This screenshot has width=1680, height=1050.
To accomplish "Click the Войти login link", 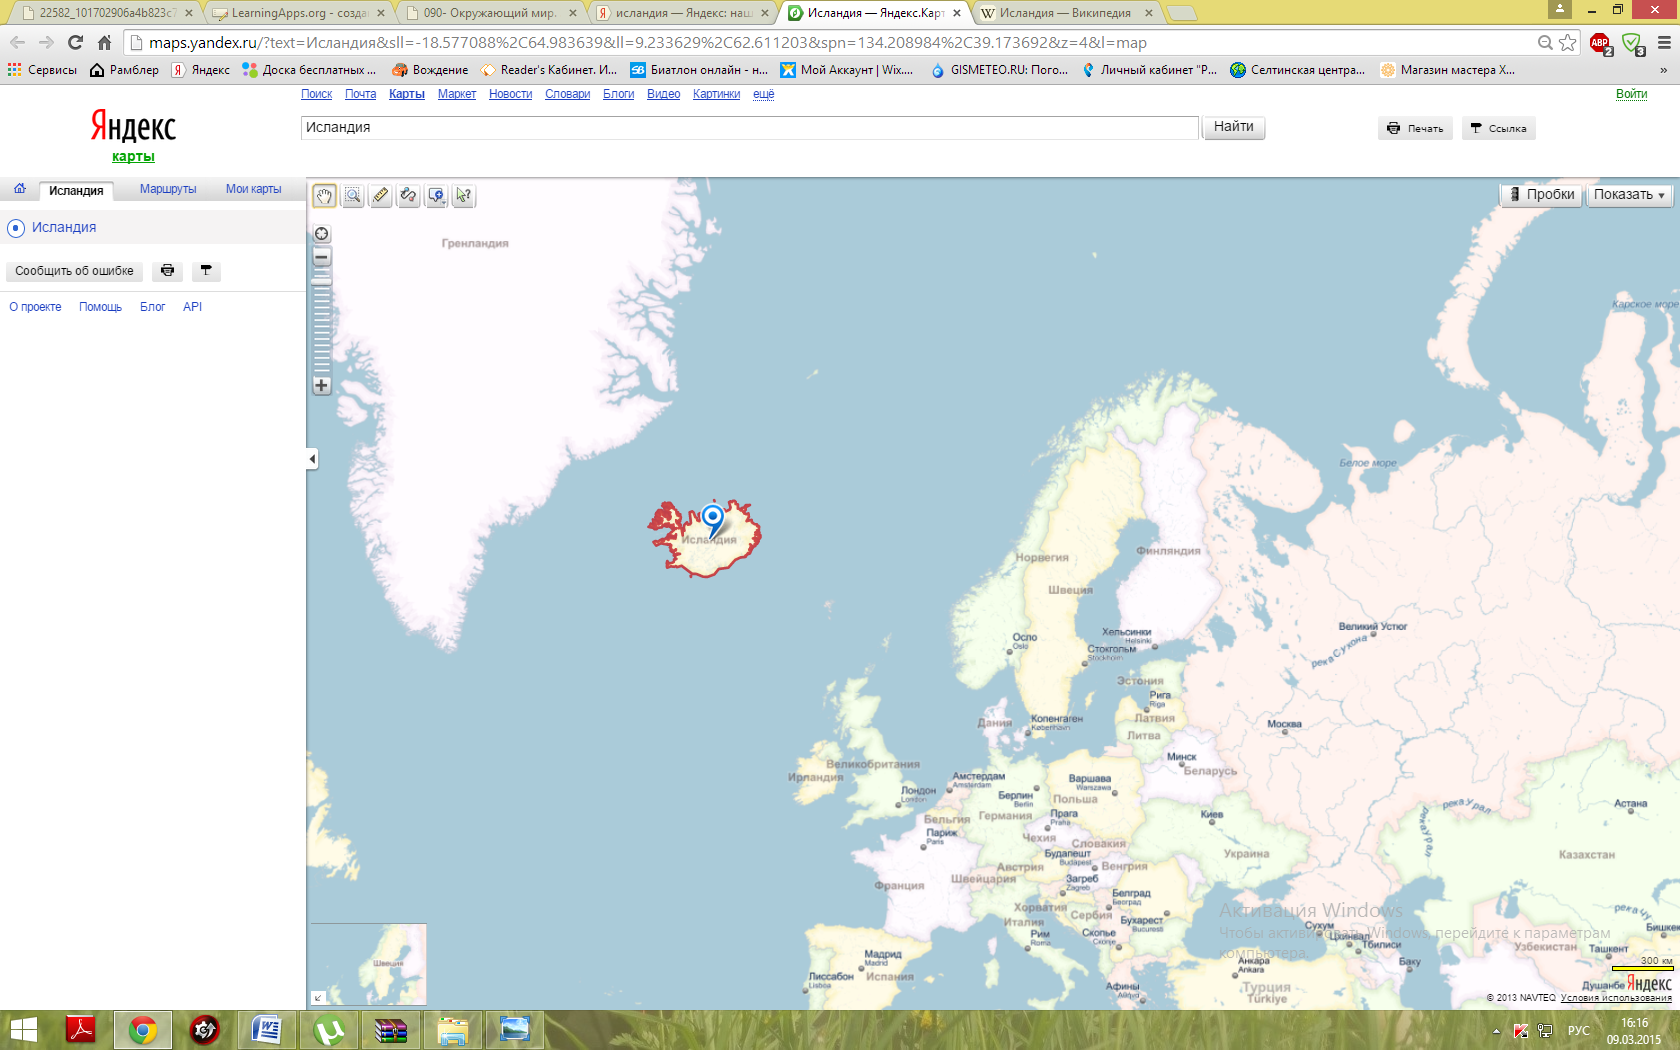I will pos(1631,94).
